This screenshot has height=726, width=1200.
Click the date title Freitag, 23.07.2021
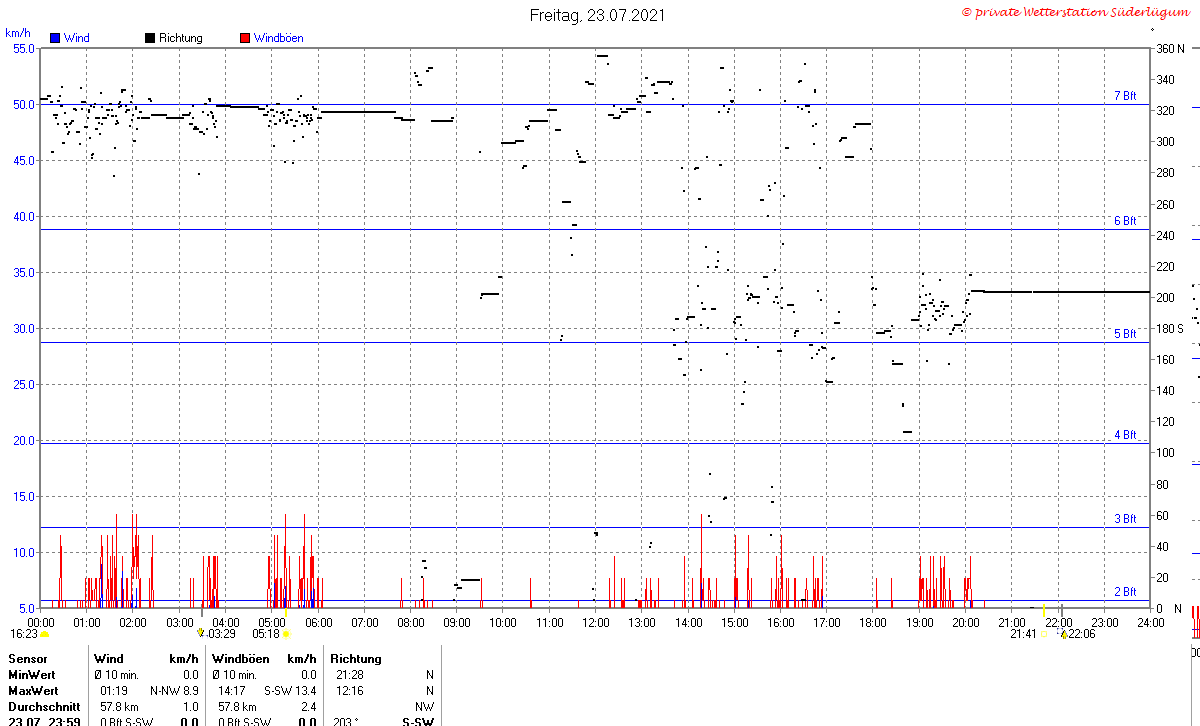coord(597,15)
